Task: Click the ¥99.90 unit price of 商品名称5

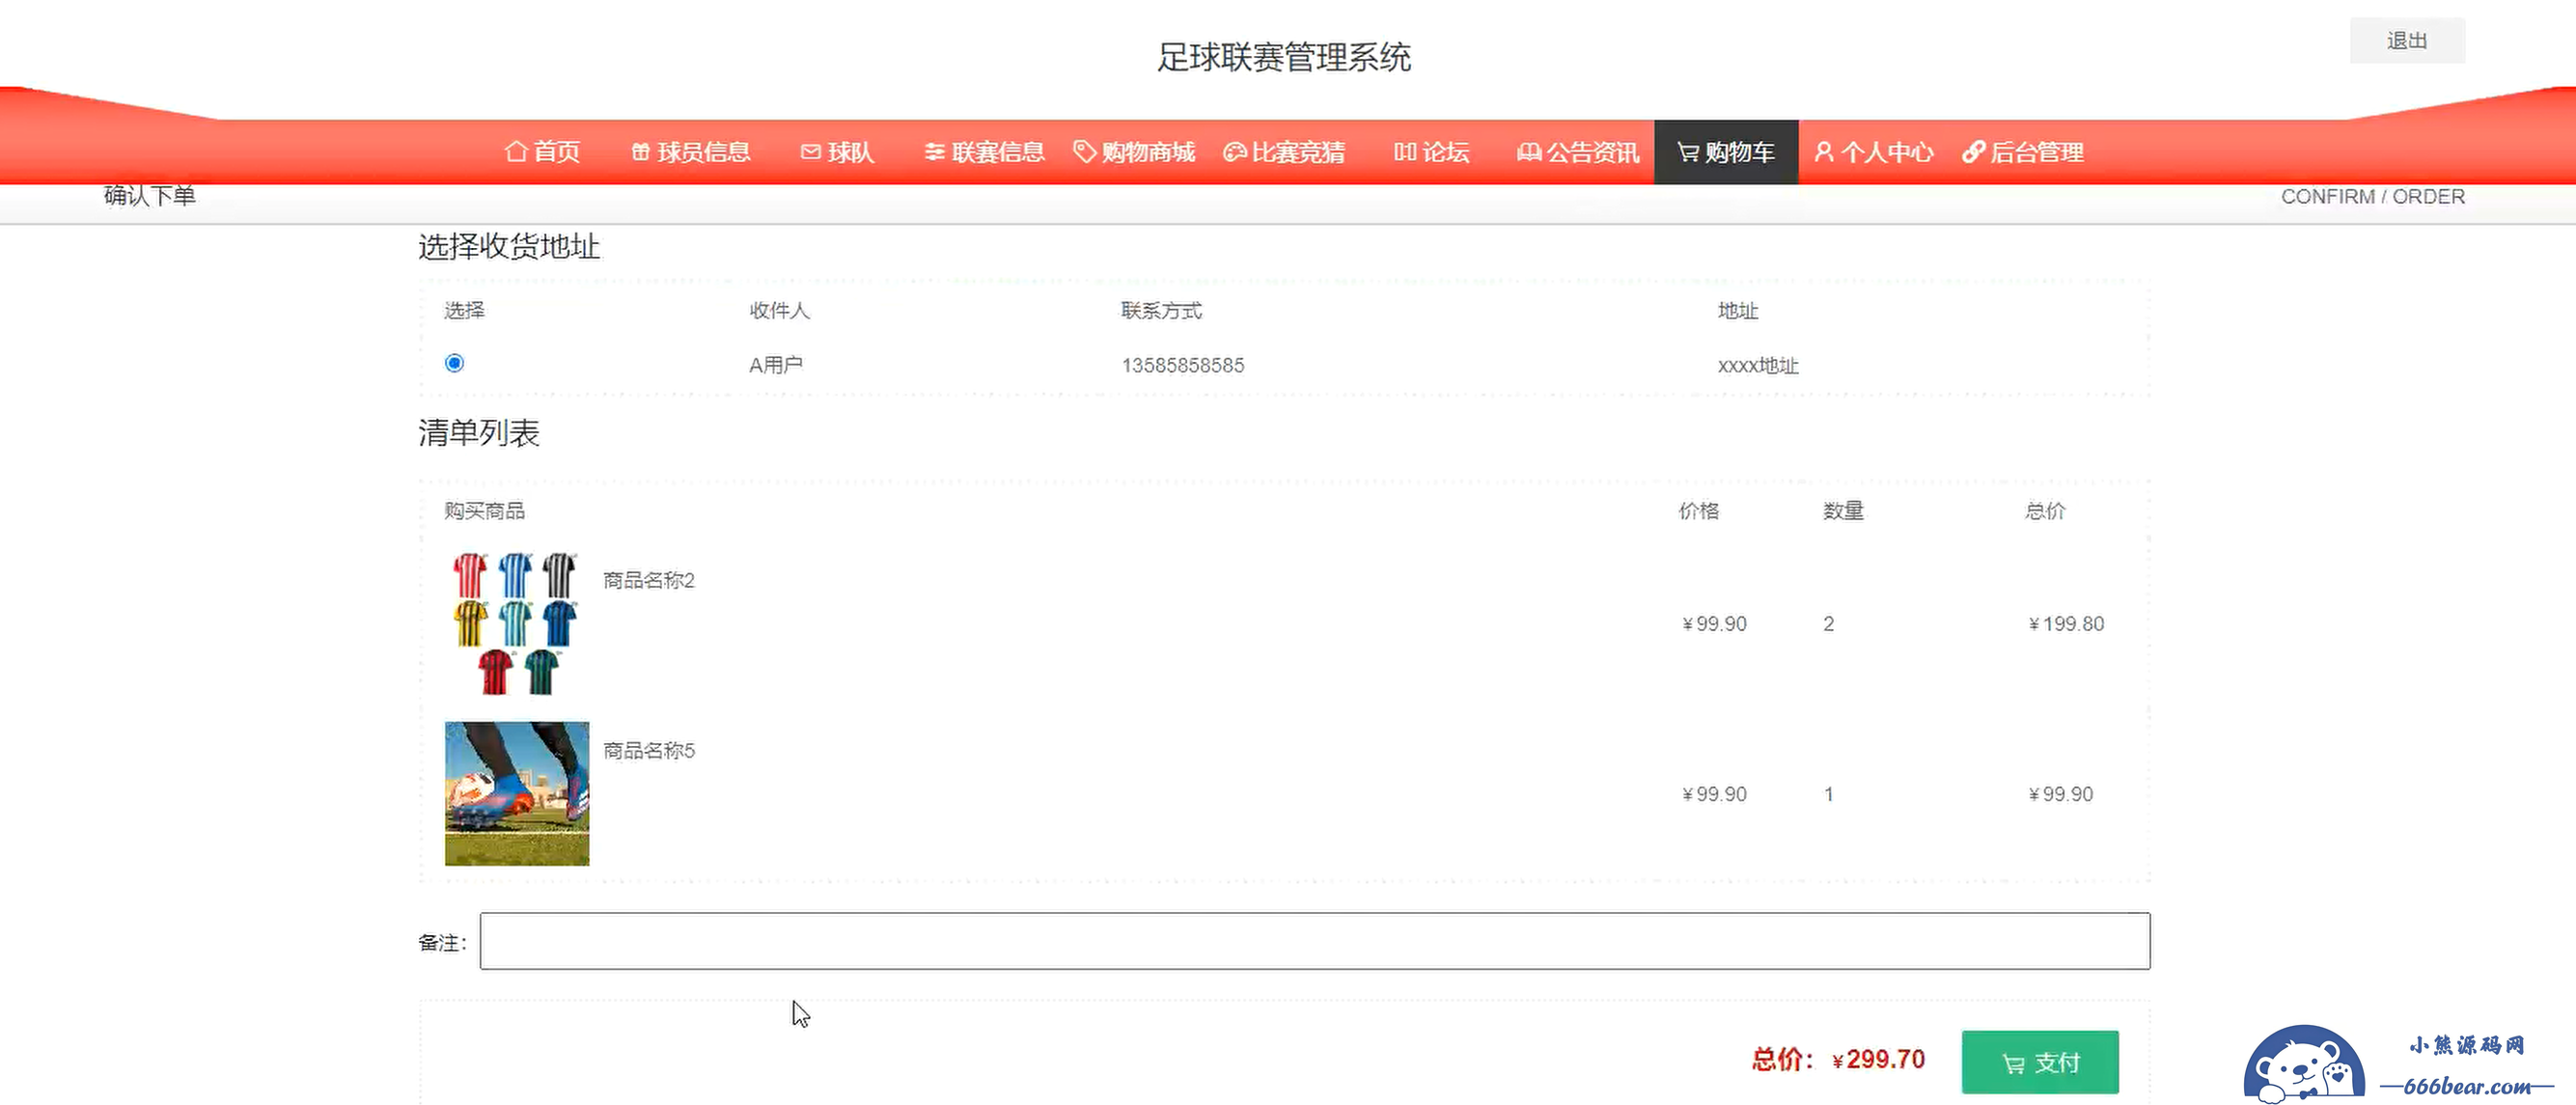Action: (1714, 794)
